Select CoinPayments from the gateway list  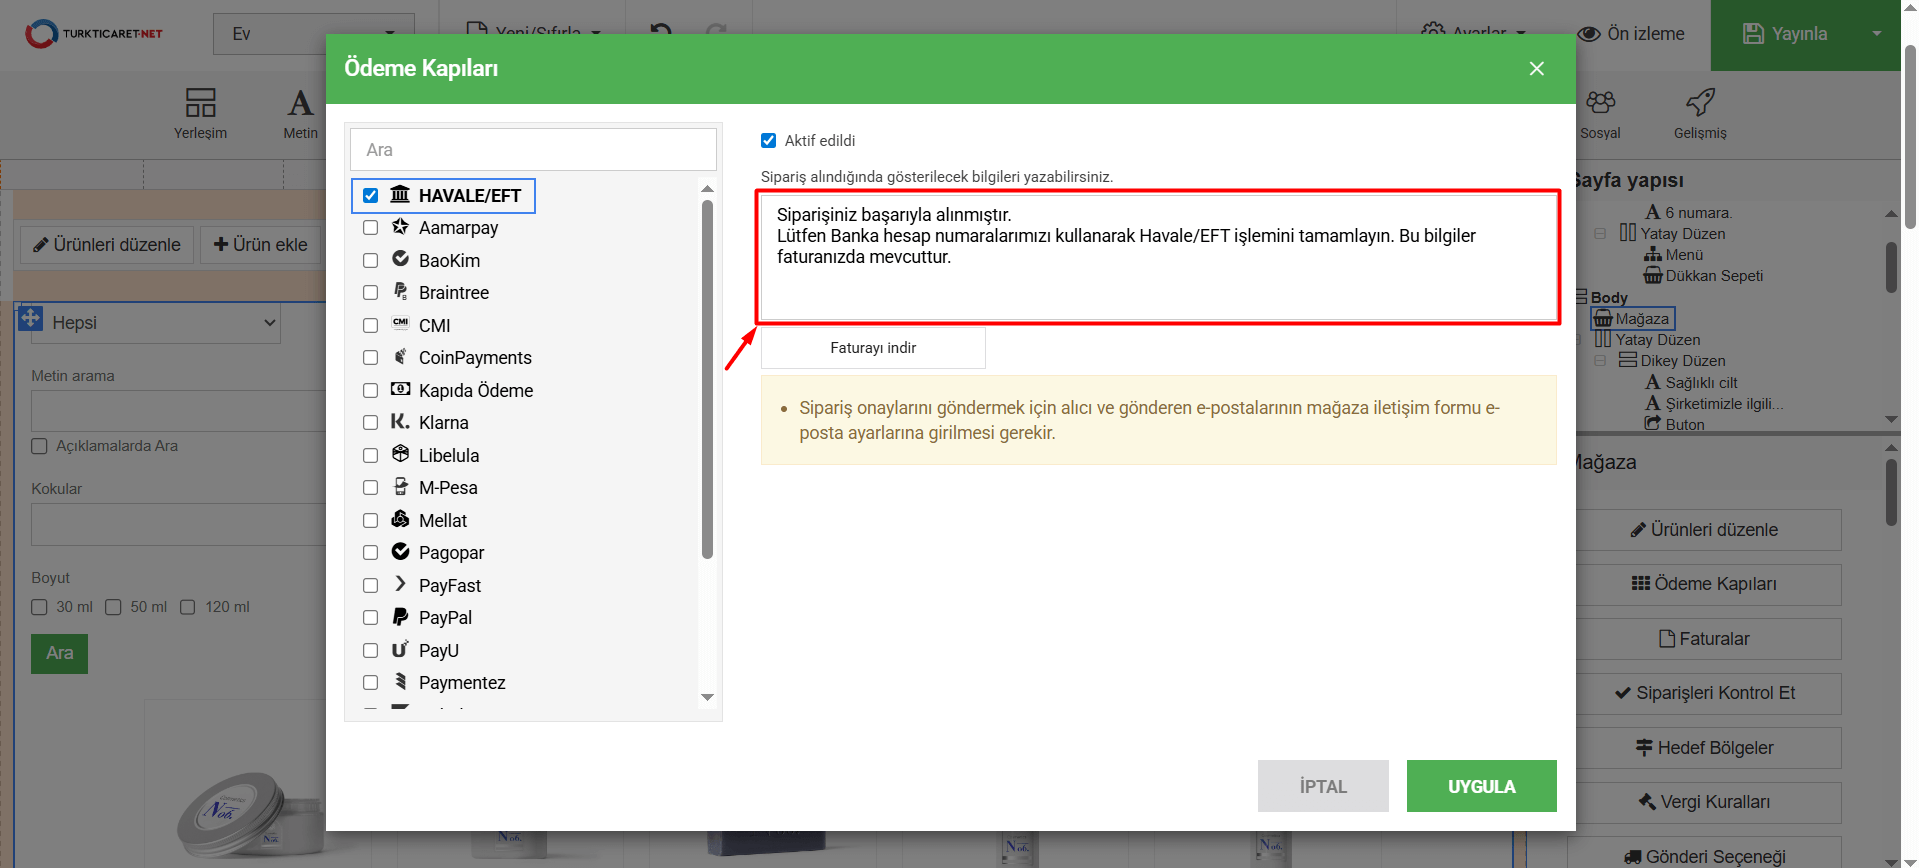(x=474, y=358)
